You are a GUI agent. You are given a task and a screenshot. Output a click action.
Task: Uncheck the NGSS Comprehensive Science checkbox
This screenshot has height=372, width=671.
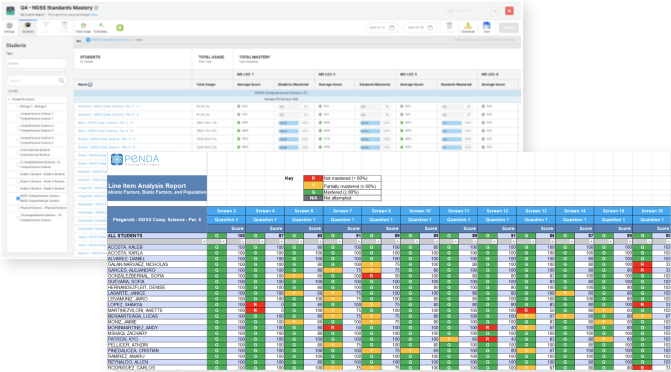(18, 198)
